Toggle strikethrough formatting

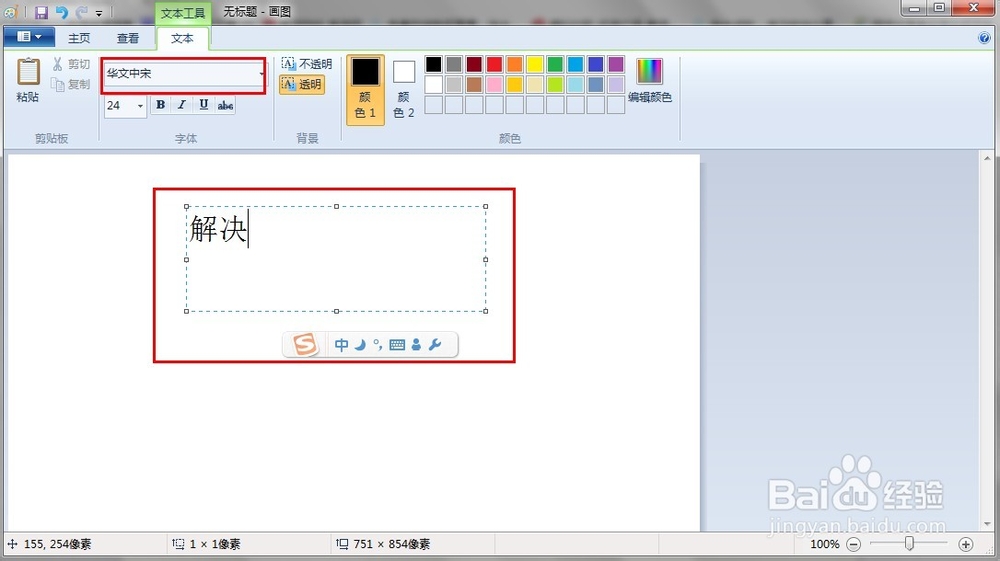(x=225, y=105)
